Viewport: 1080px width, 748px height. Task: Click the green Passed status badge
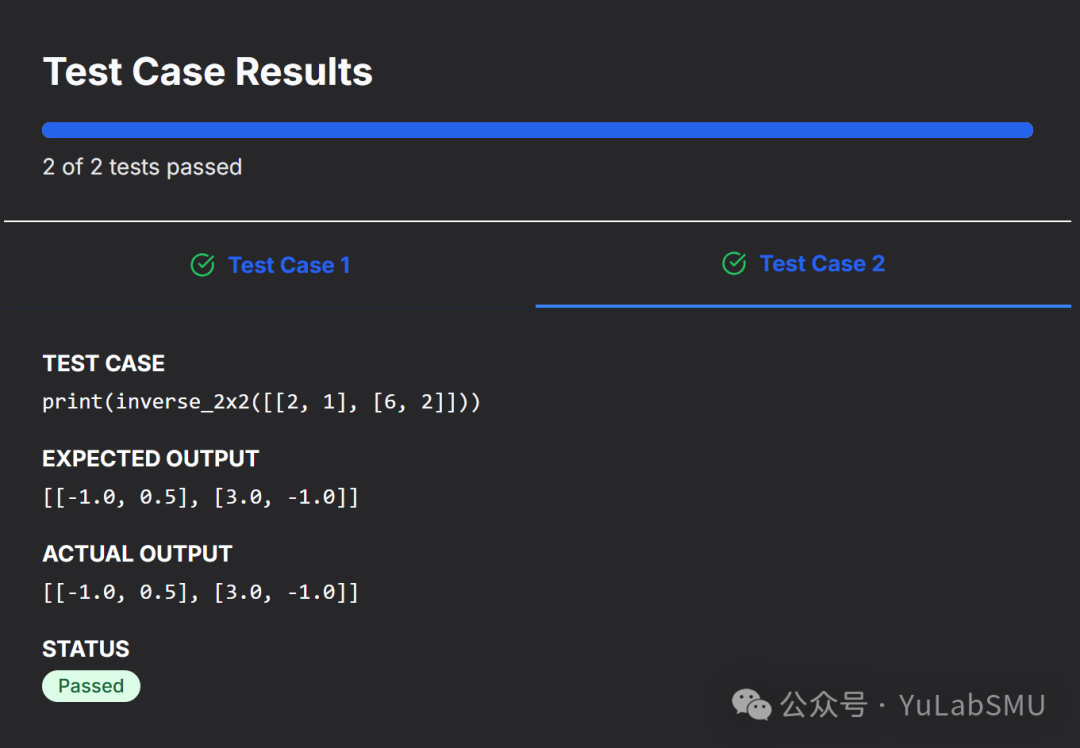pos(91,686)
